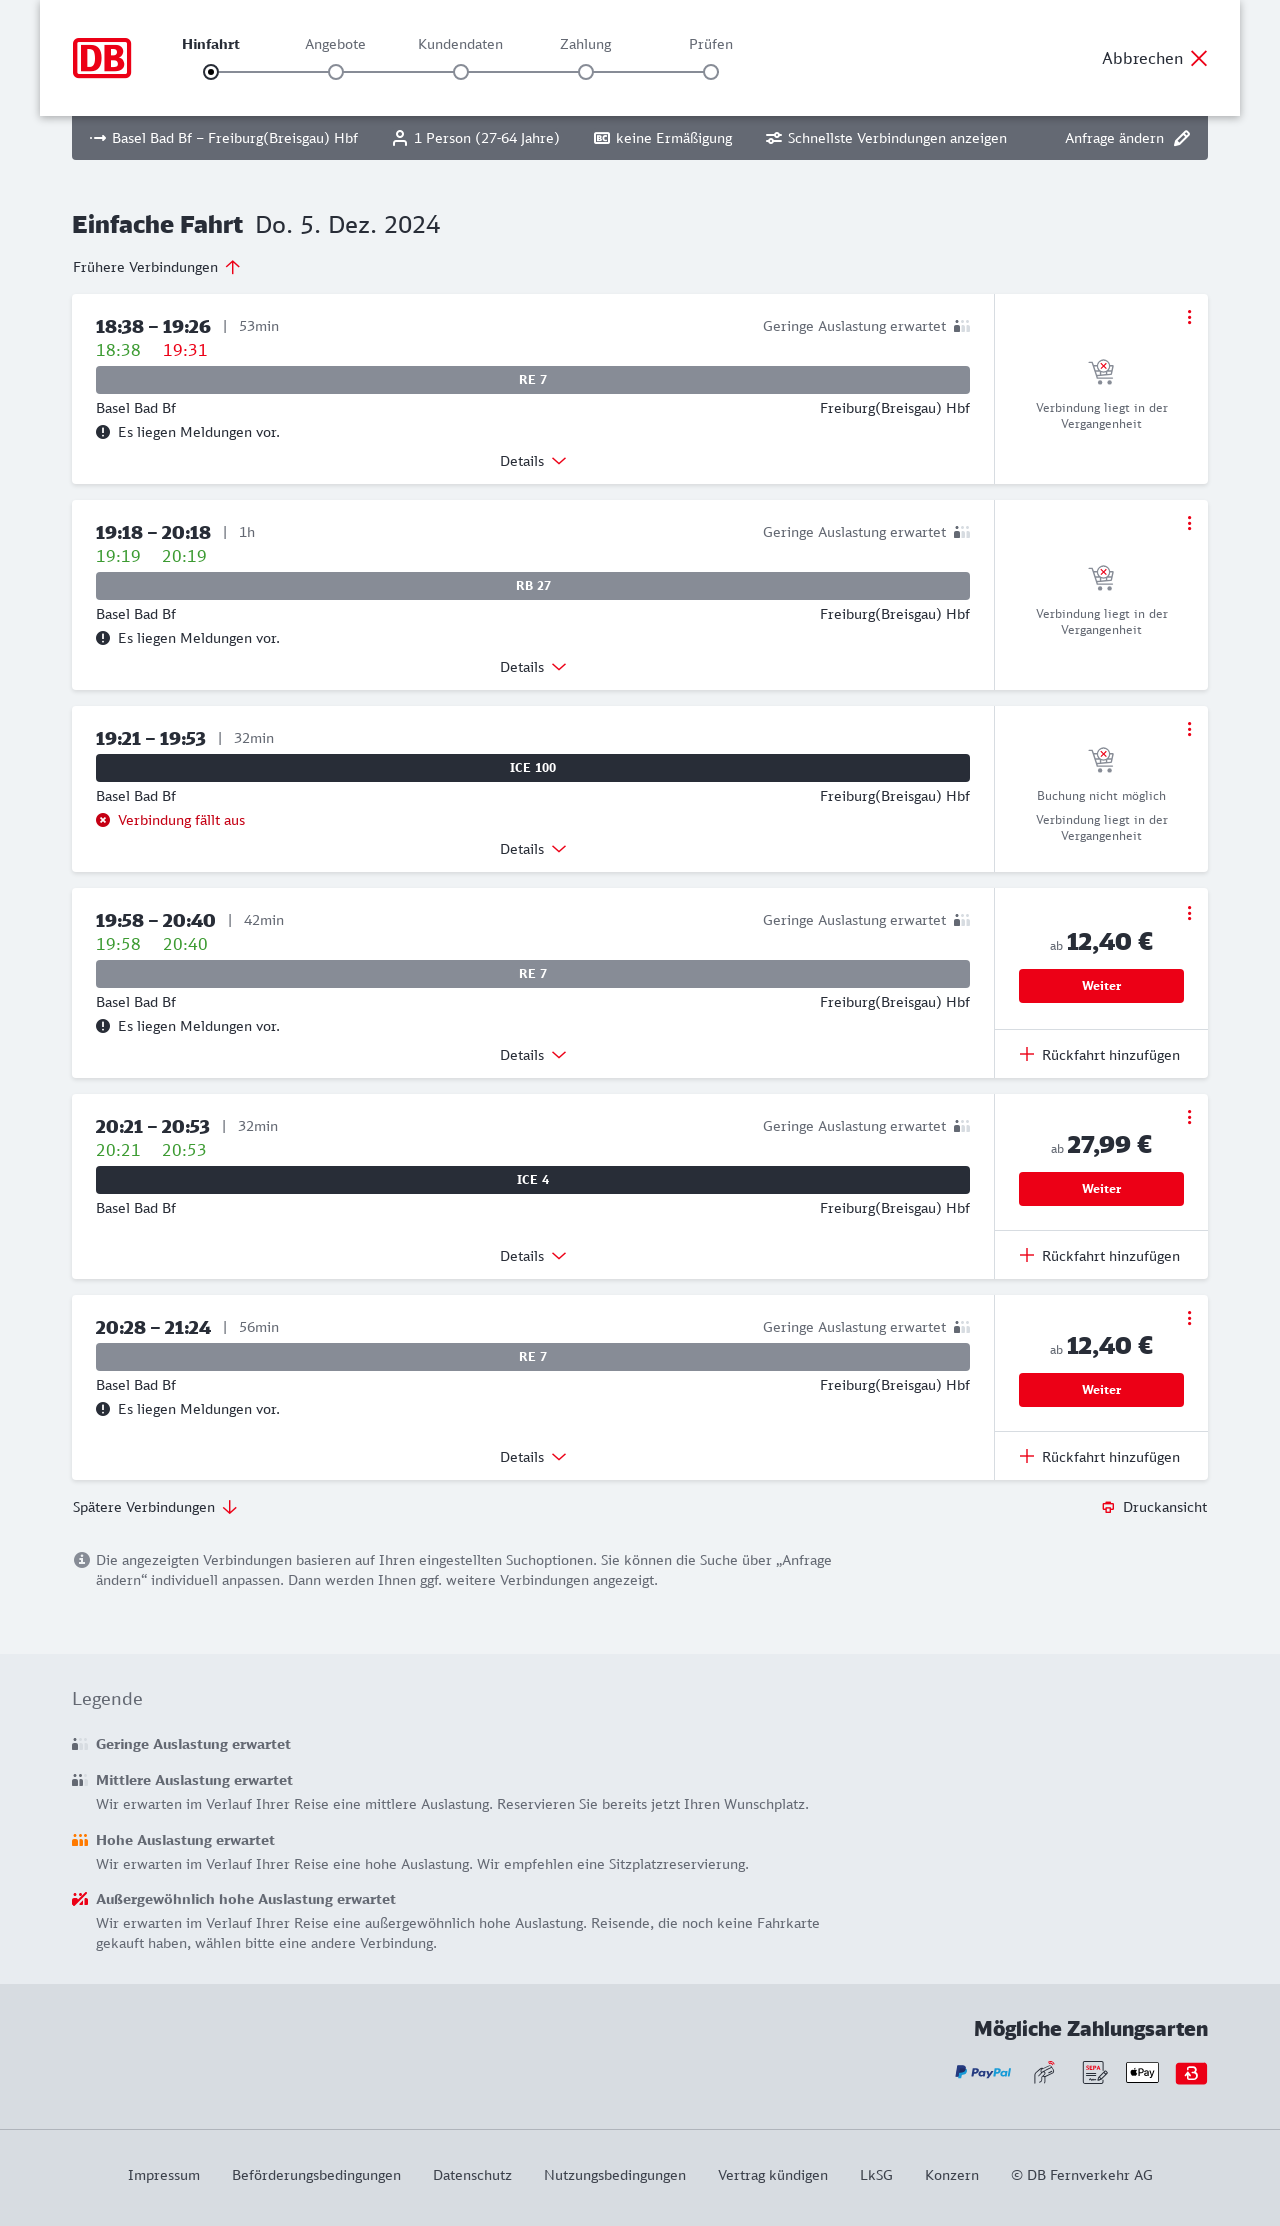Click the Druckansicht printer icon
1280x2226 pixels.
[1108, 1507]
